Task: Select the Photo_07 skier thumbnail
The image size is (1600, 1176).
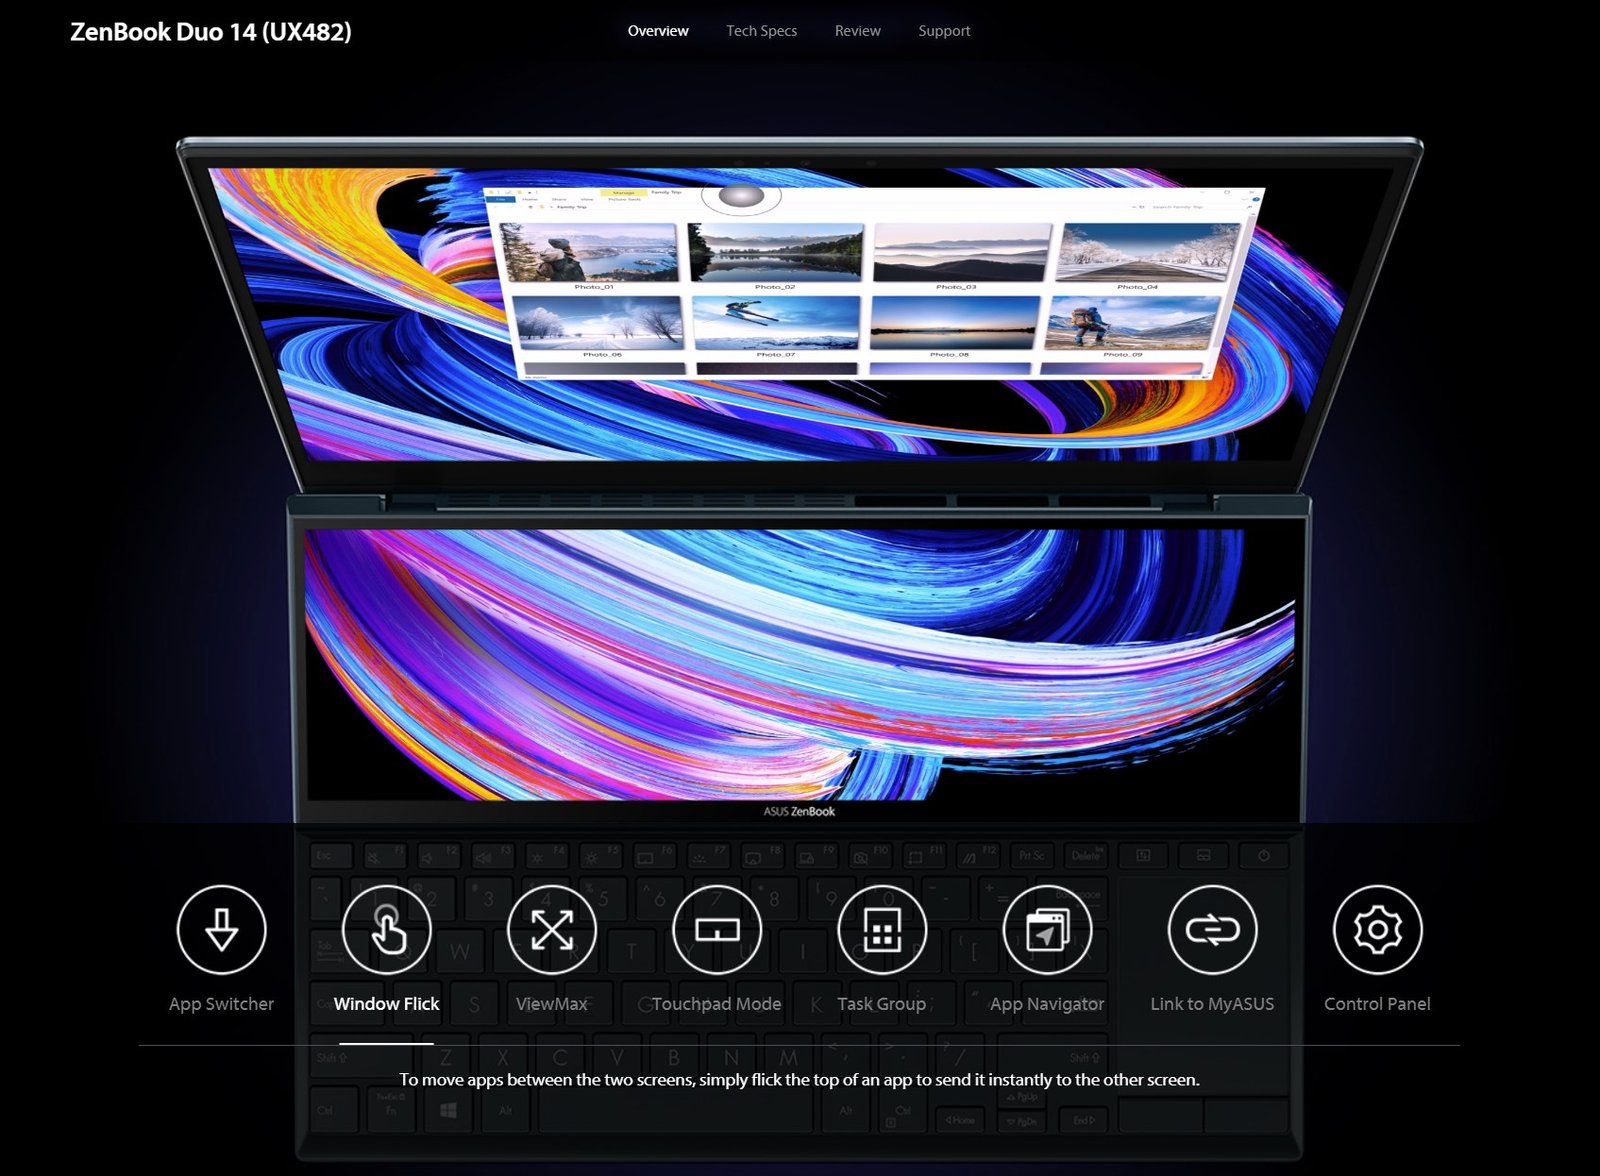Action: (776, 323)
